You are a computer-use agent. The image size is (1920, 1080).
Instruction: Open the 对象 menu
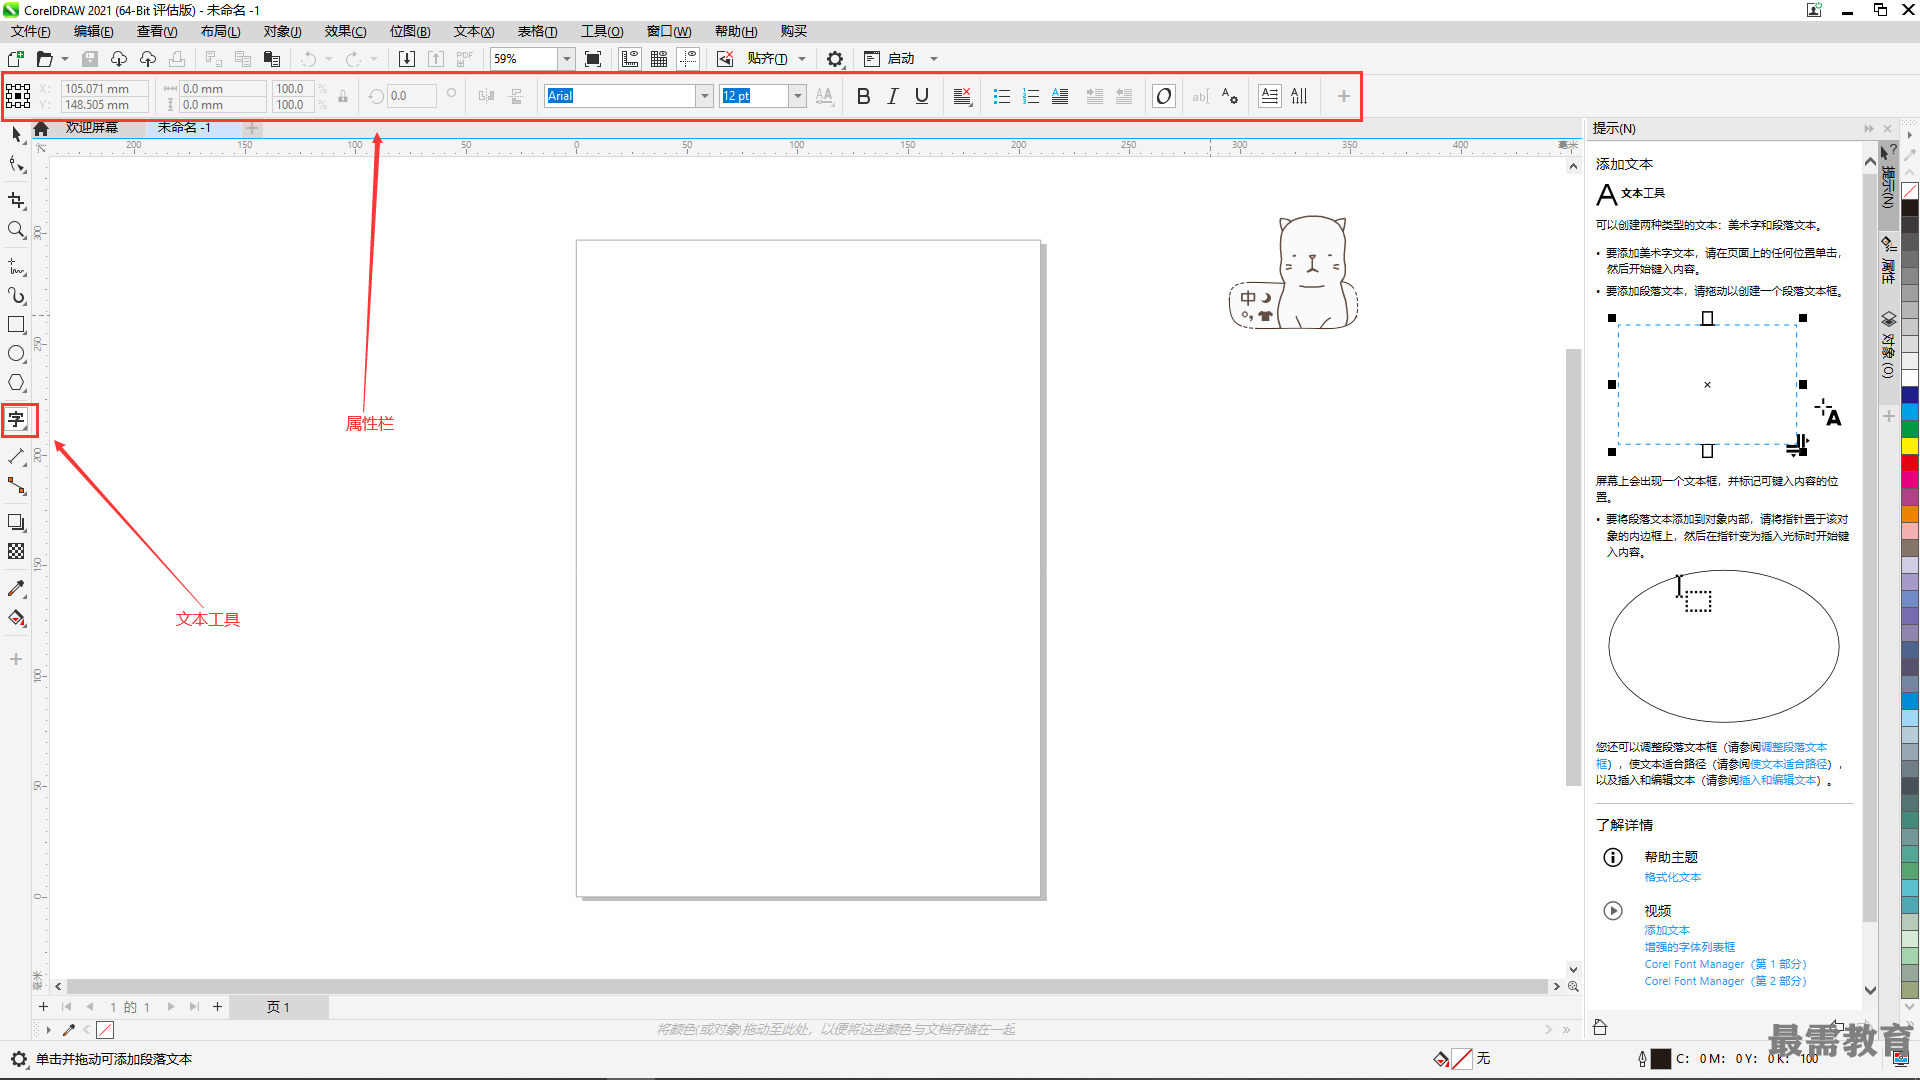tap(282, 32)
